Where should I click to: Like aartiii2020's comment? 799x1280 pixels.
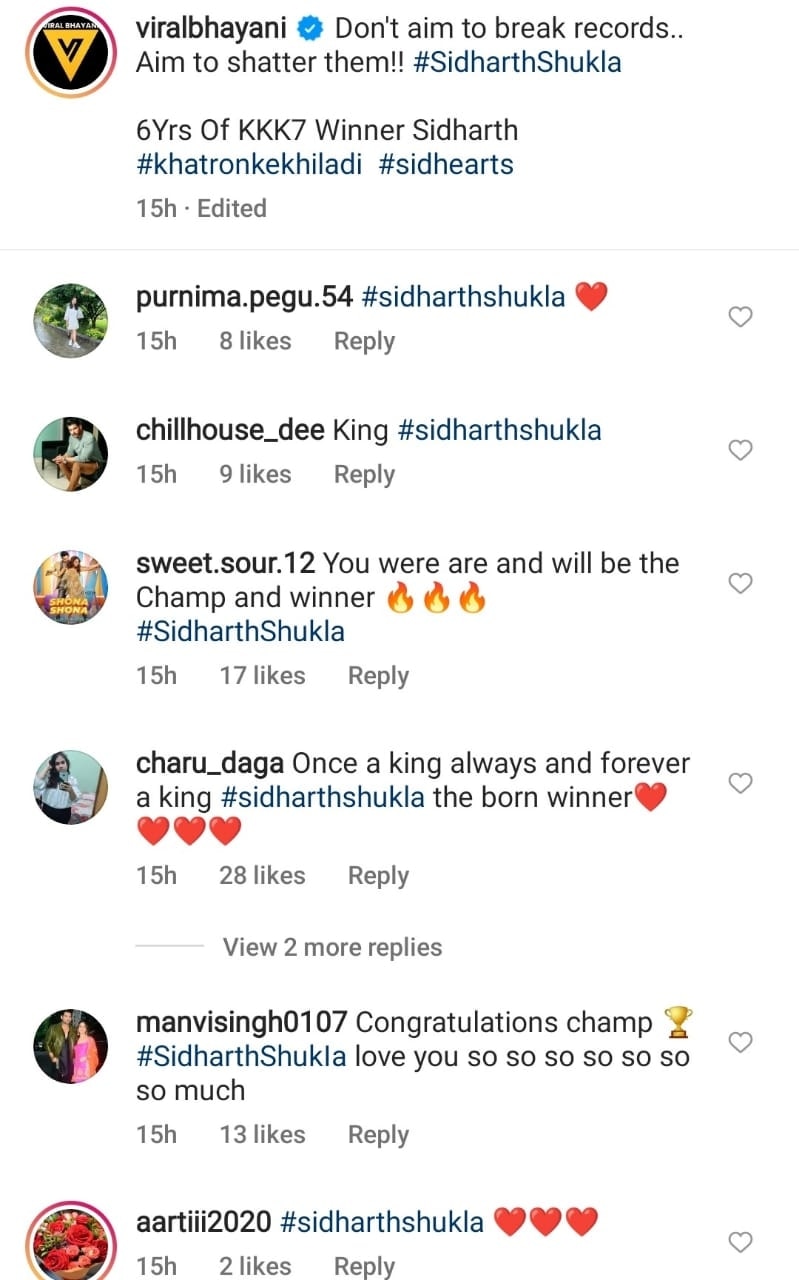(739, 1242)
